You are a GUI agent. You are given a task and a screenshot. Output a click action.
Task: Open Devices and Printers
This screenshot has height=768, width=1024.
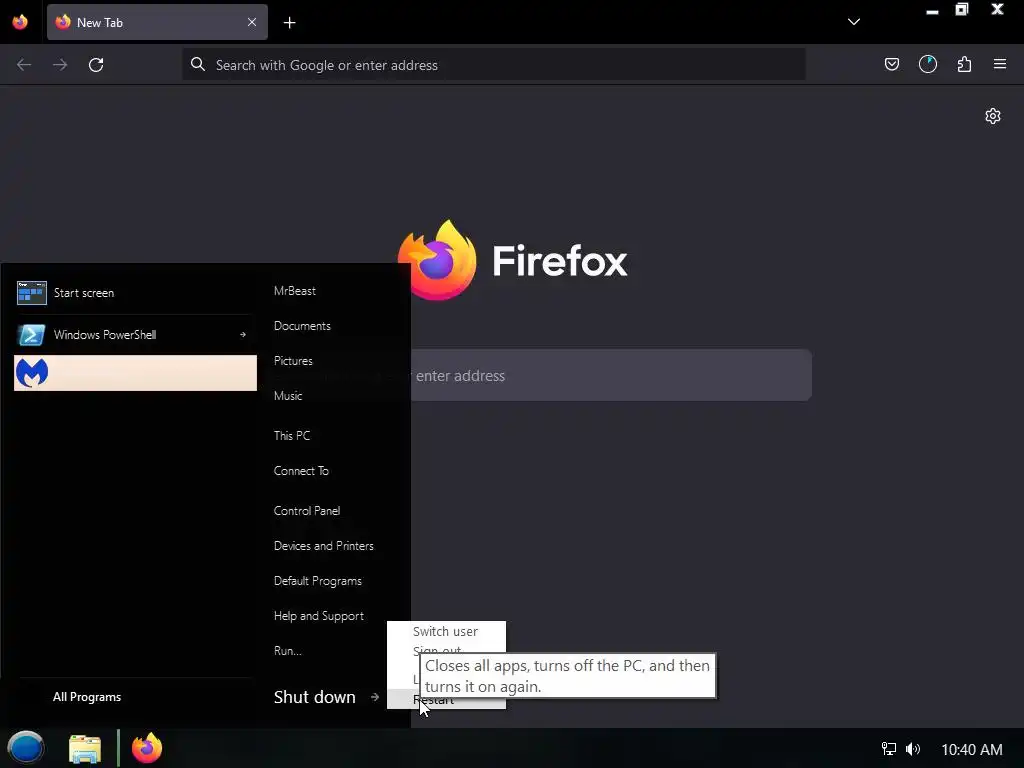(323, 546)
